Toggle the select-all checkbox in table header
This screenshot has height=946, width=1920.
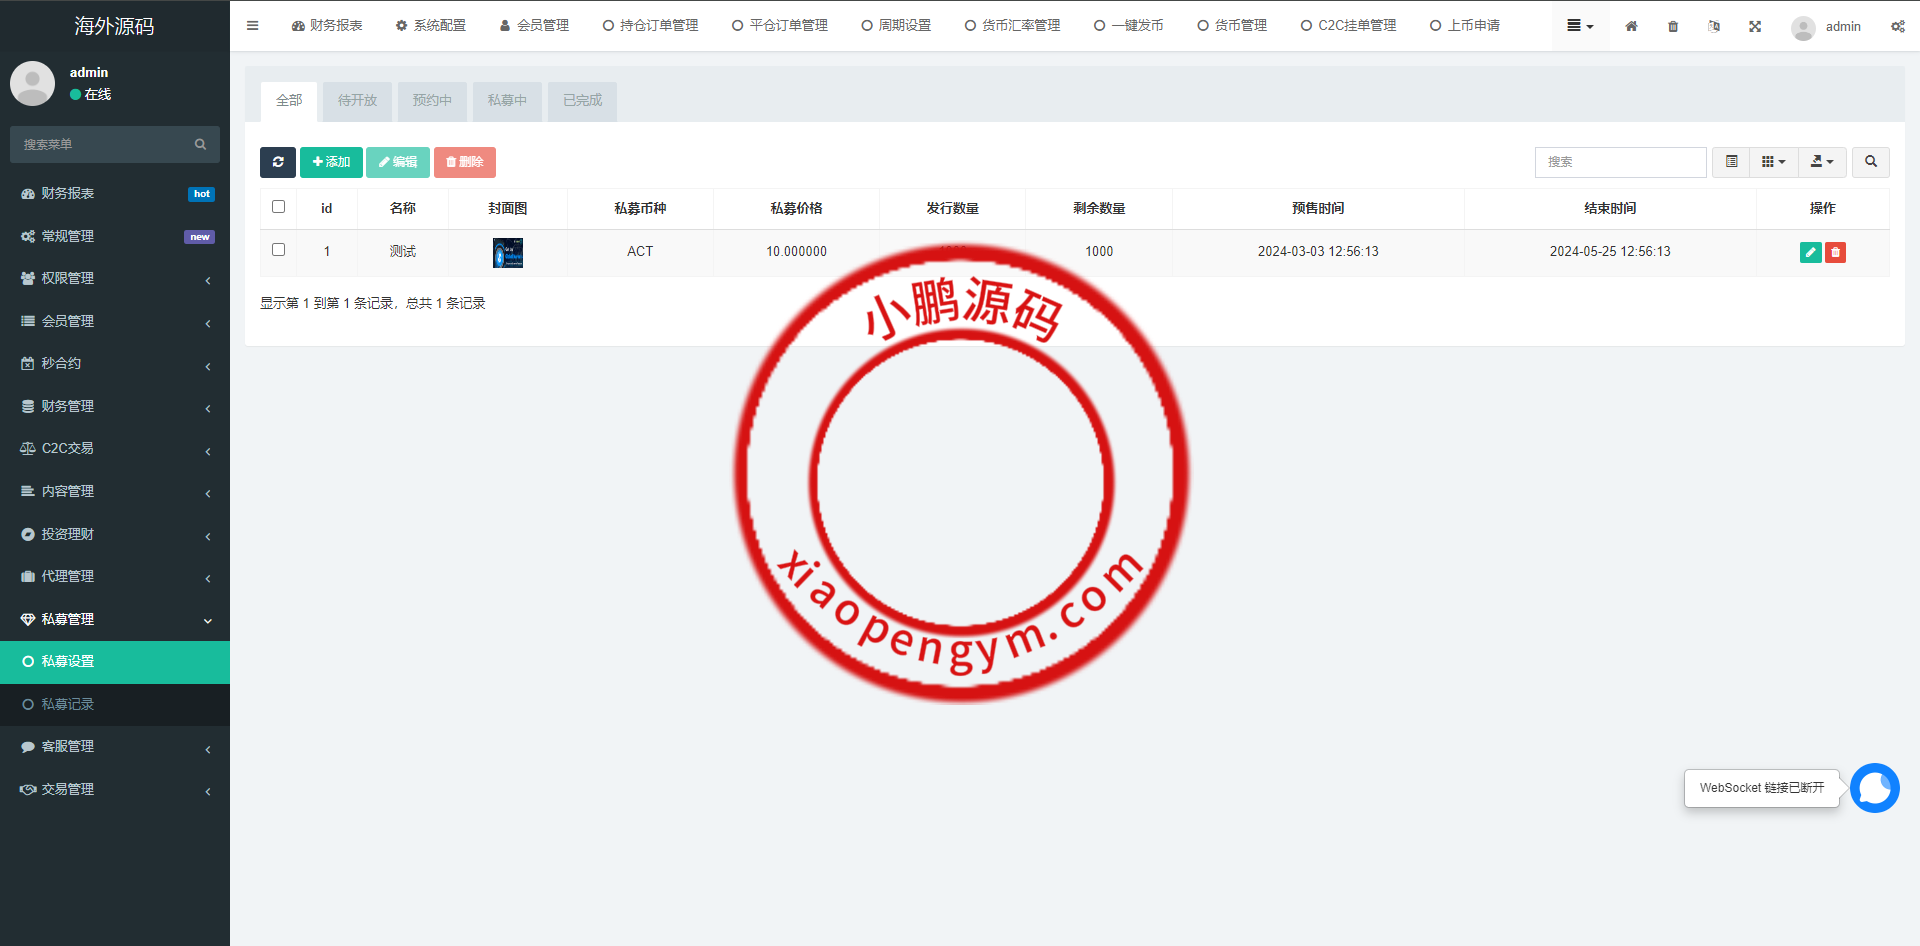(x=278, y=206)
